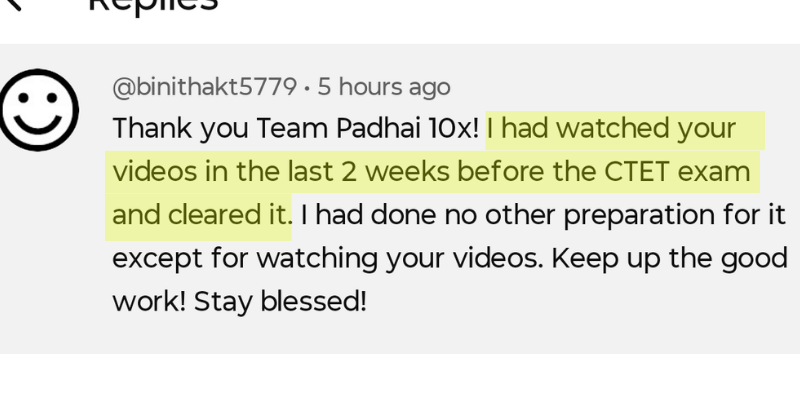Click the "Keep up the good" phrase
The width and height of the screenshot is (800, 400).
click(670, 257)
